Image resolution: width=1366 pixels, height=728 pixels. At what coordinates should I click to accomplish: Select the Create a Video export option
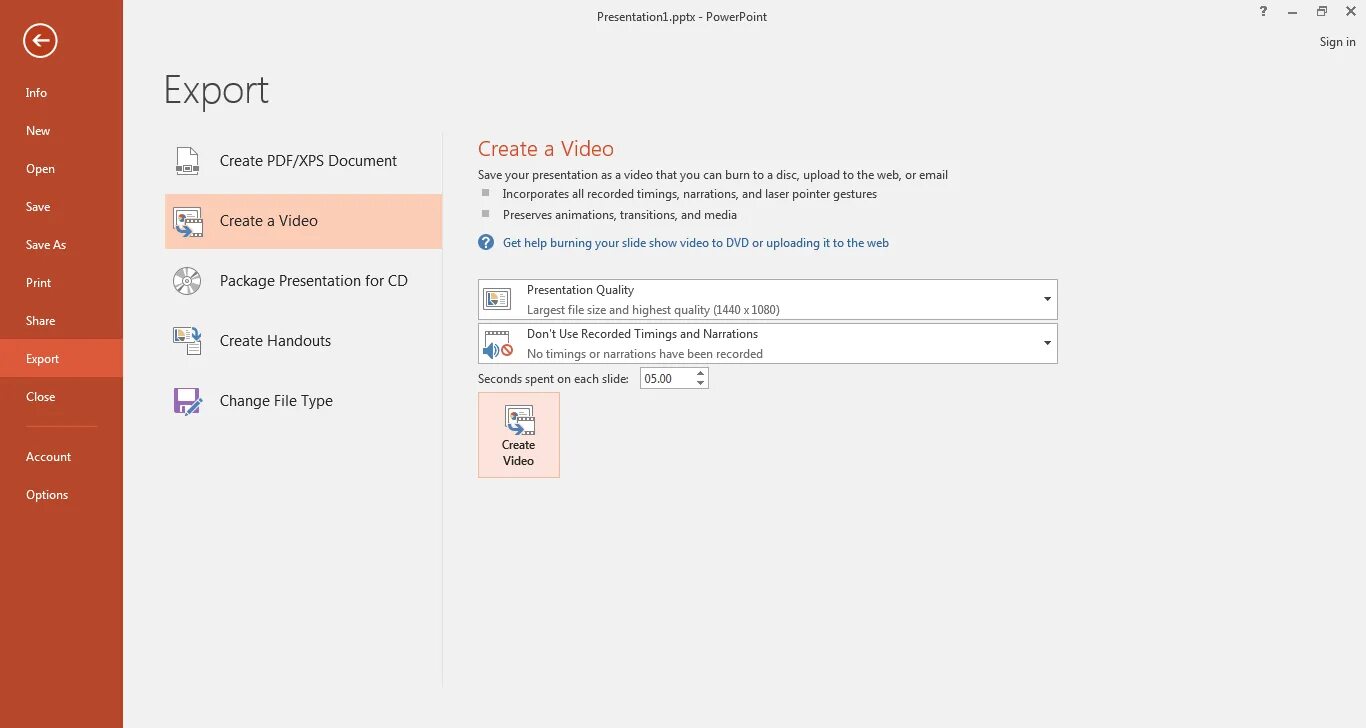303,221
